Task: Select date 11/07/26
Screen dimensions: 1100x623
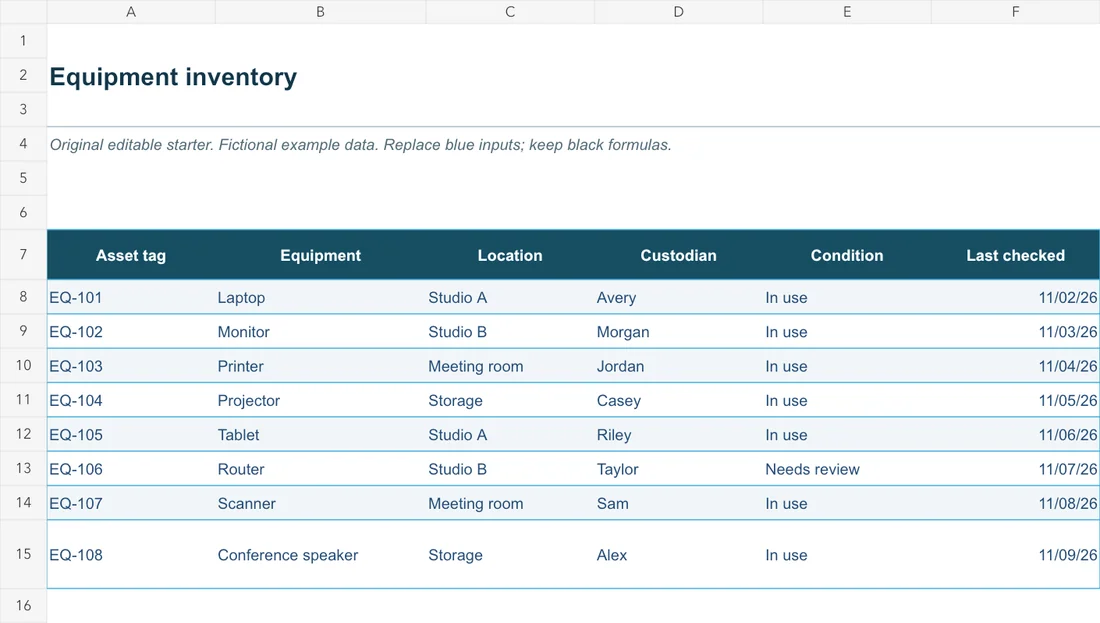Action: pyautogui.click(x=1015, y=469)
